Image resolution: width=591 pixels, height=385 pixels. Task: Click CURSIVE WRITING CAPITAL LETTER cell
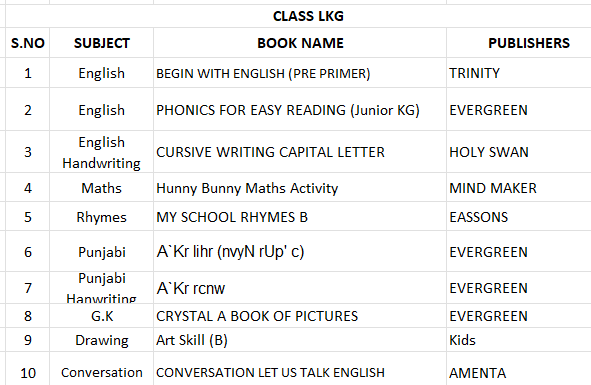(x=300, y=152)
